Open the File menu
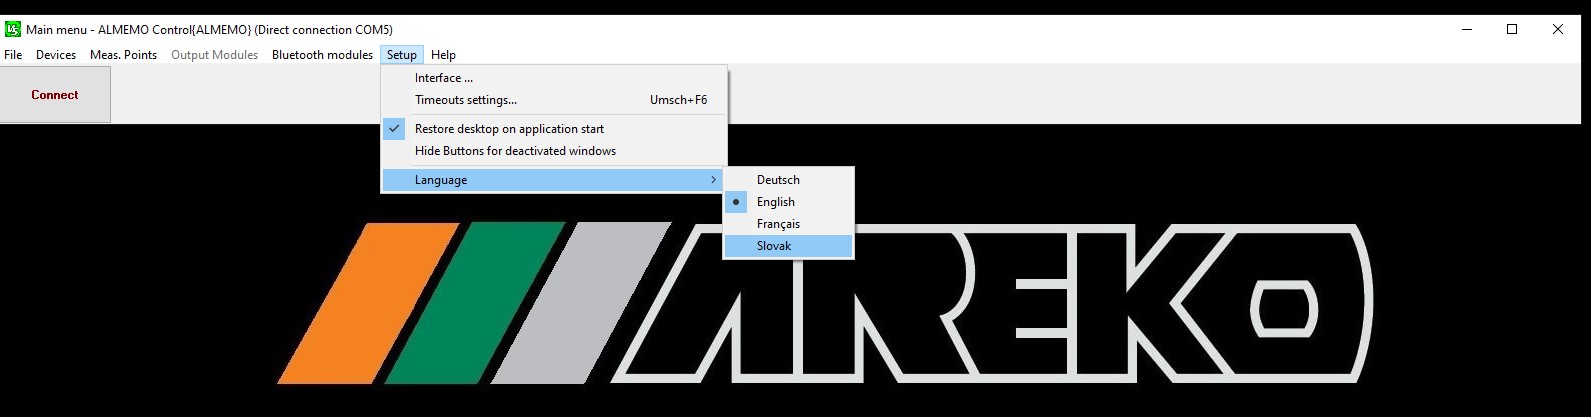The height and width of the screenshot is (417, 1591). 13,55
